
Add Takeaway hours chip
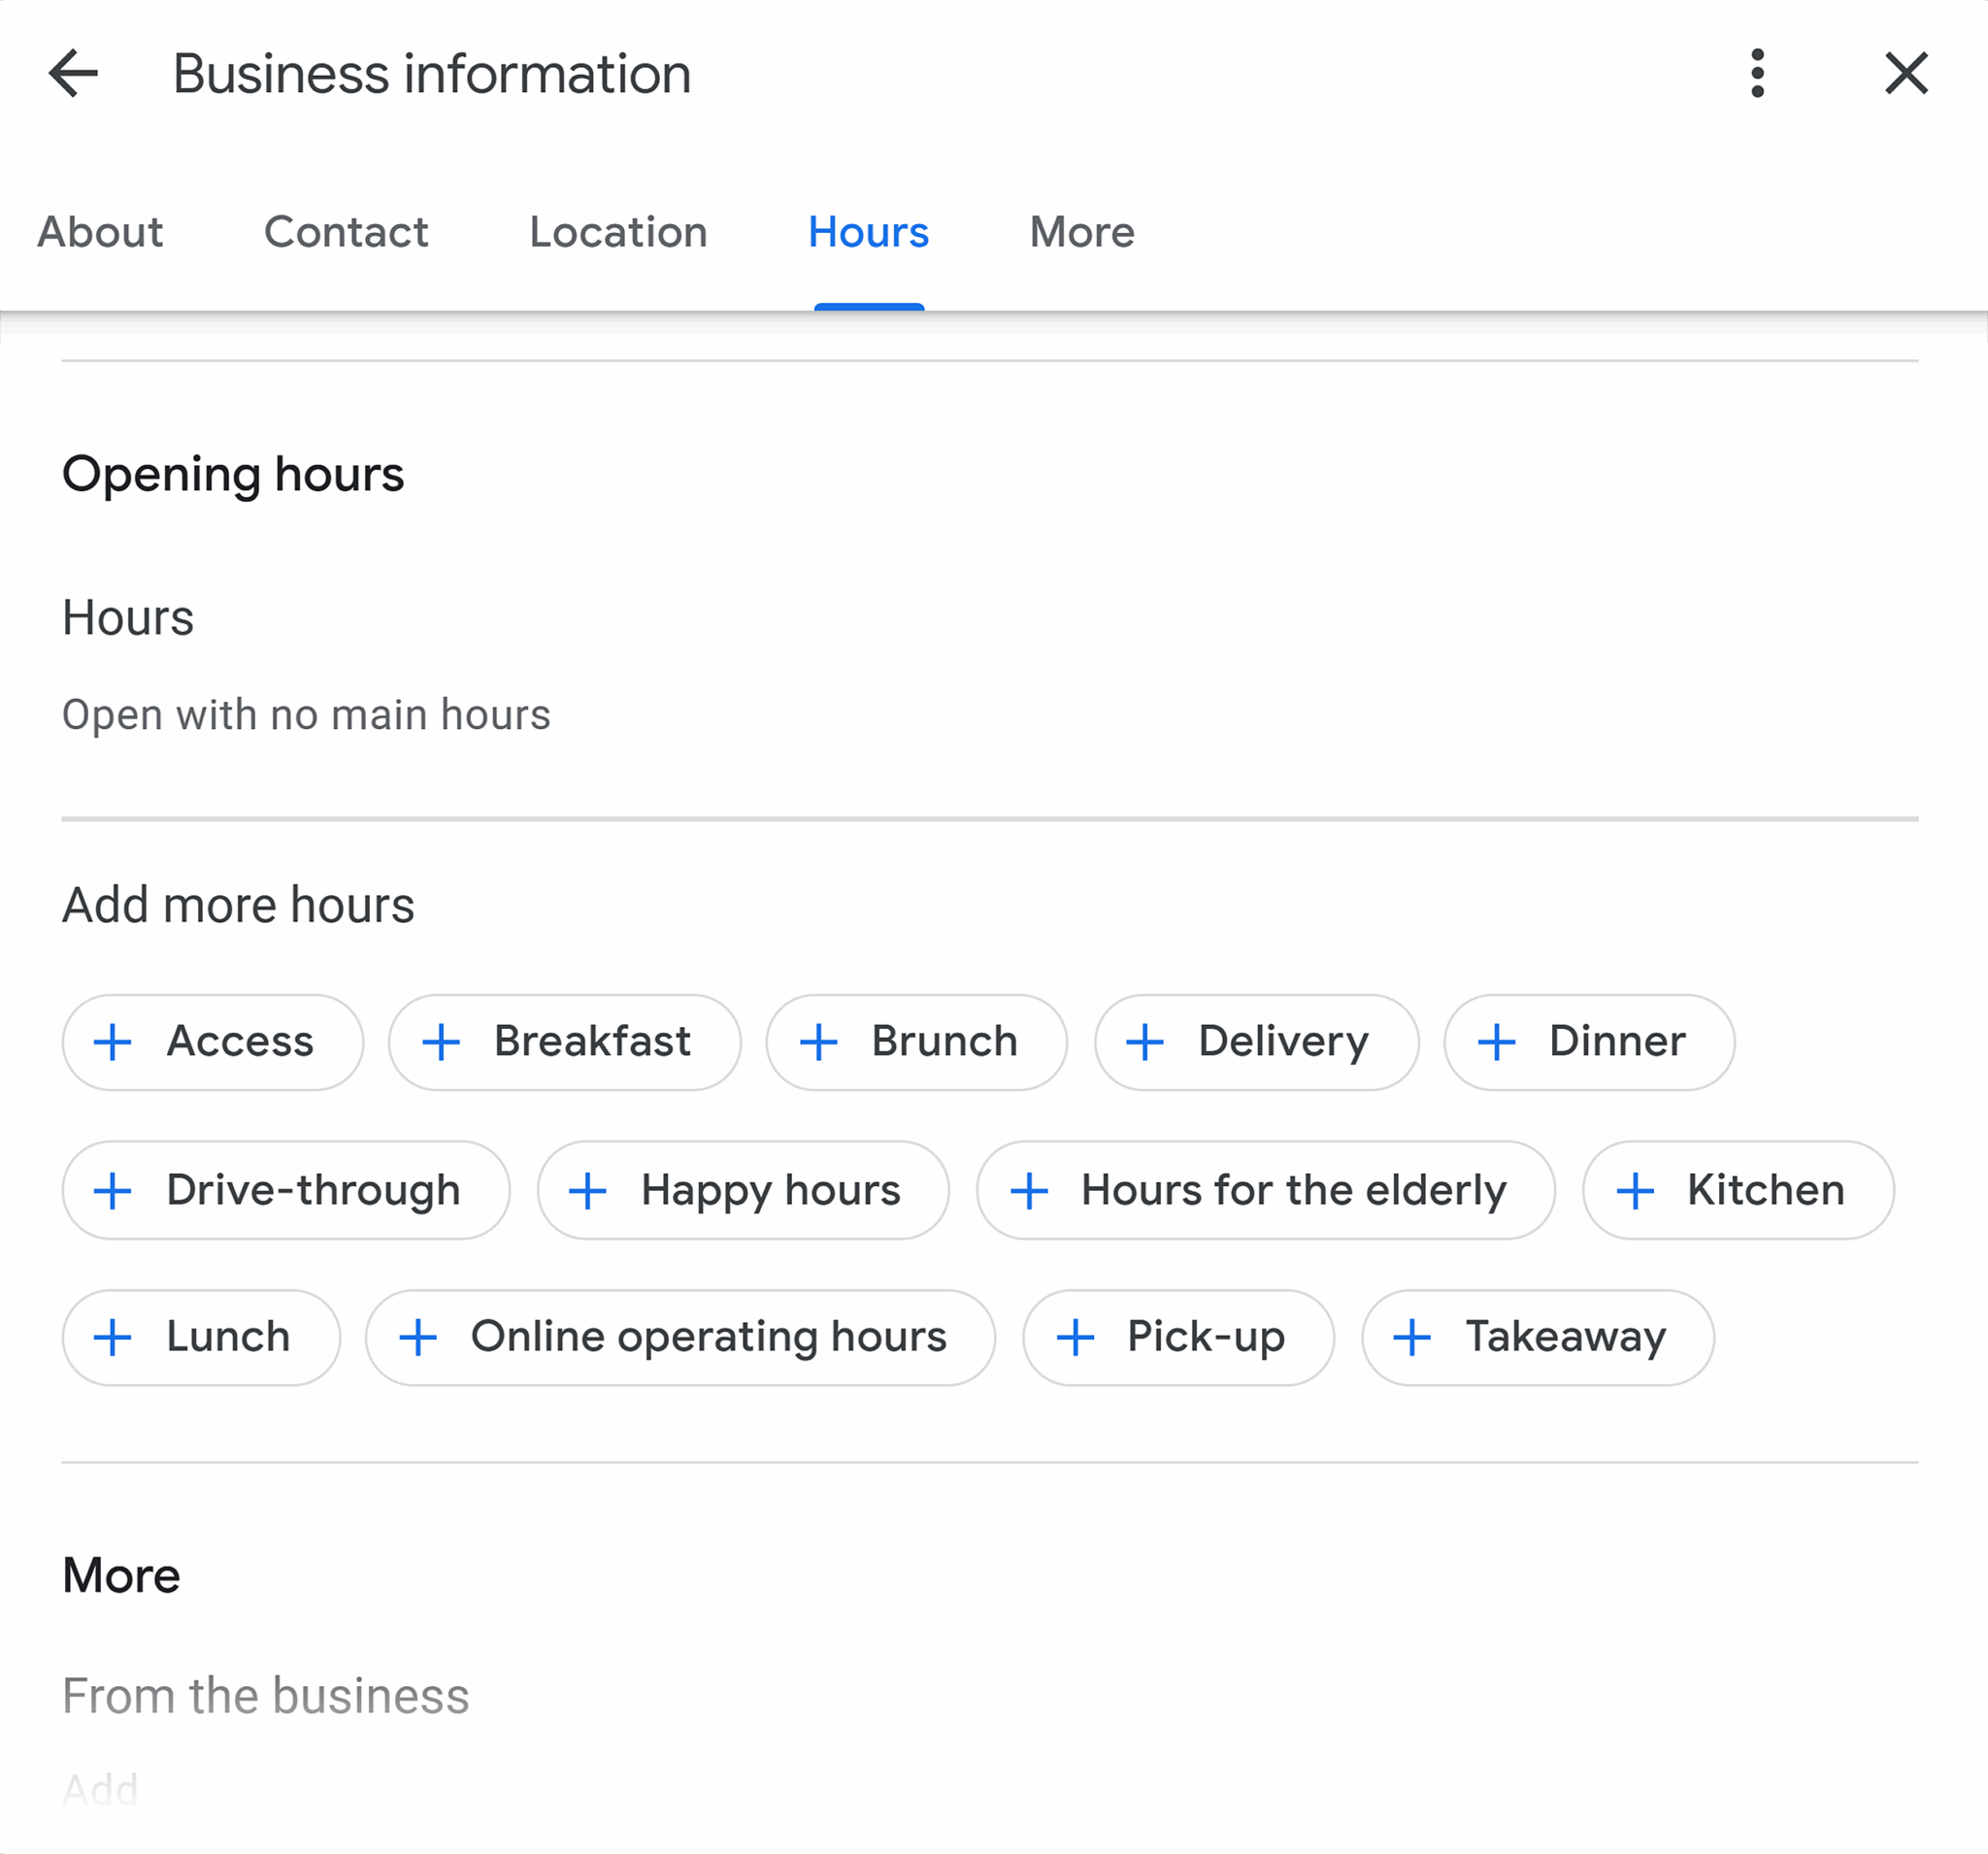click(x=1538, y=1337)
